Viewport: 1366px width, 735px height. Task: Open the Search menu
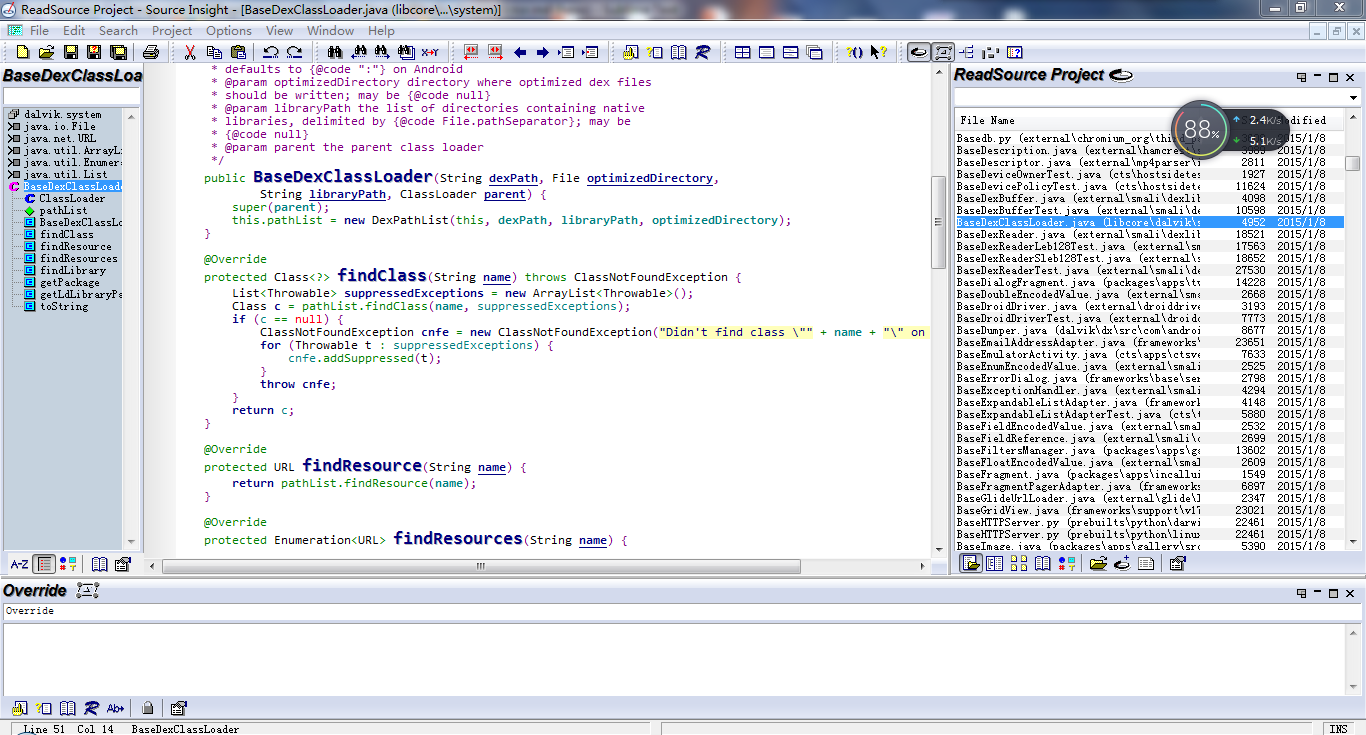point(118,31)
